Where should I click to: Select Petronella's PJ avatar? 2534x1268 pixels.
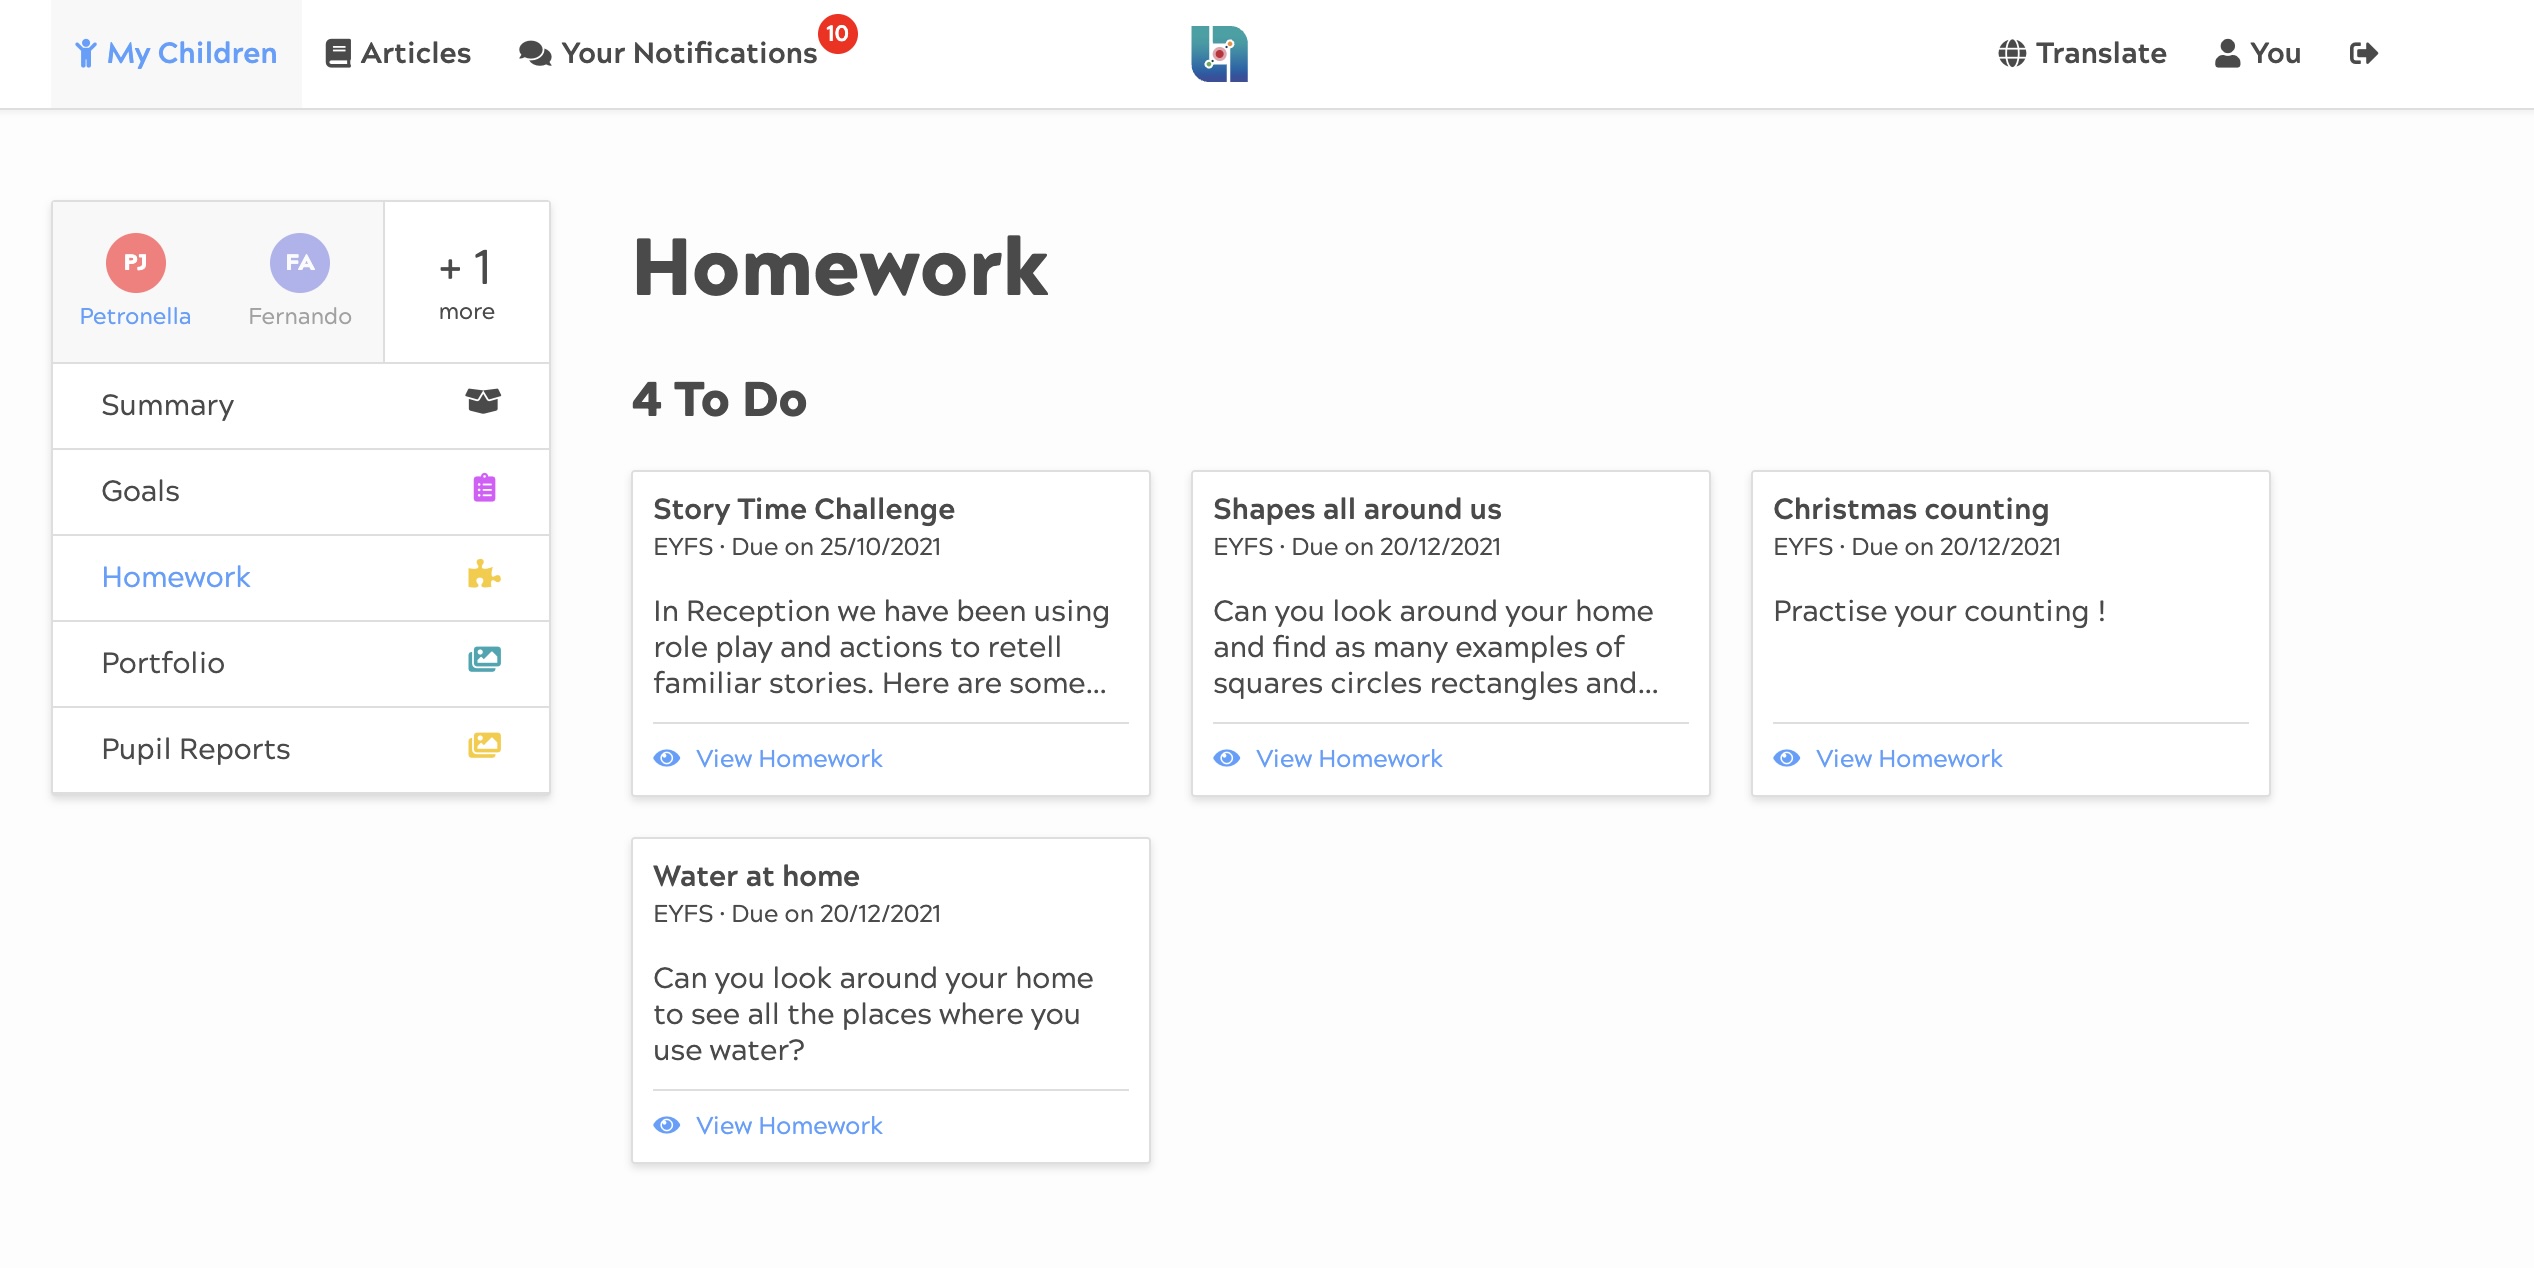(135, 263)
